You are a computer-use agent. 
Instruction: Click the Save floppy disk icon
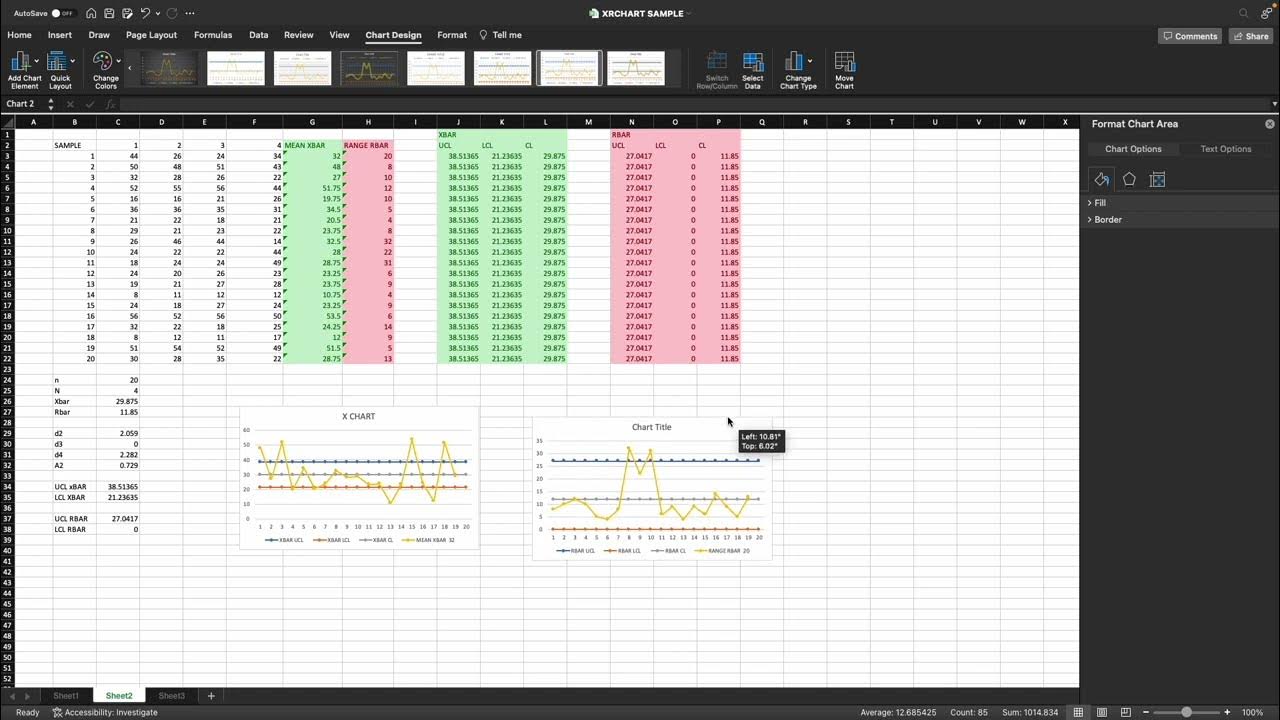click(109, 13)
